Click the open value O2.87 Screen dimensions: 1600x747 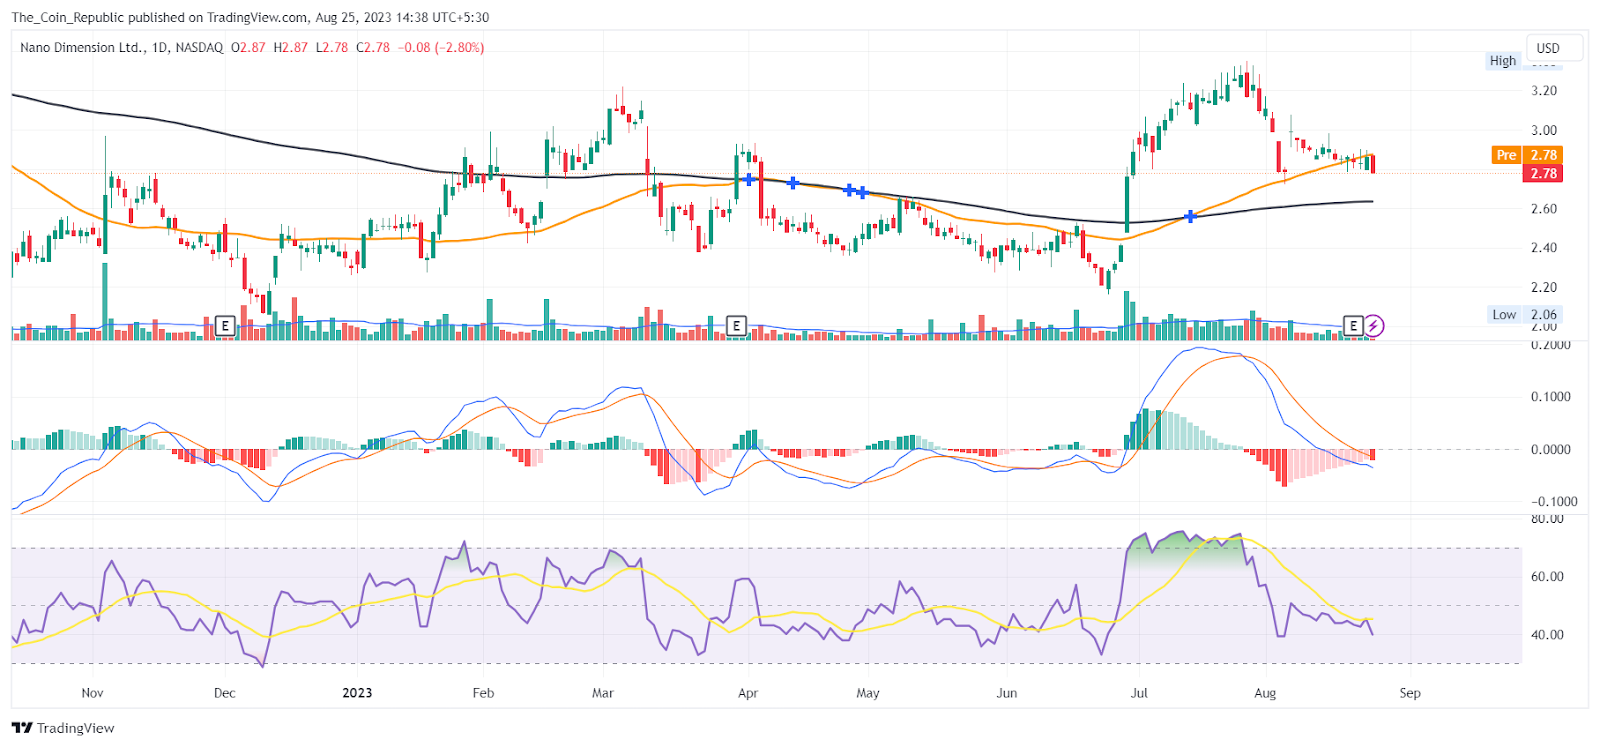(x=248, y=47)
